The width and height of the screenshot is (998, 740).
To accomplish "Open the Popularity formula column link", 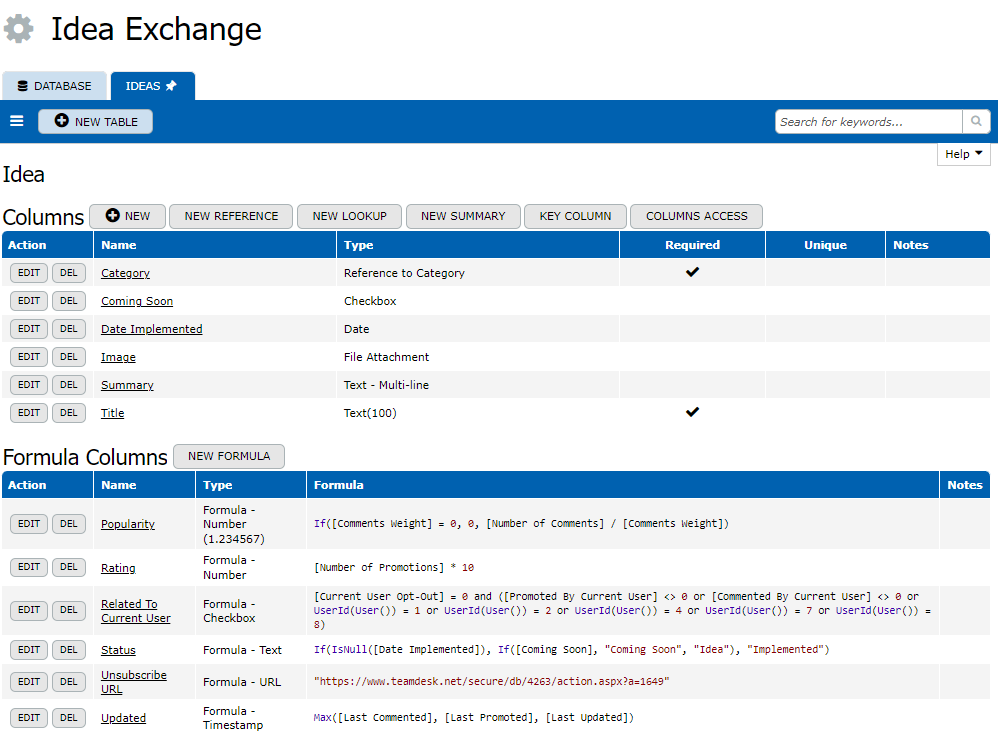I will click(x=128, y=524).
